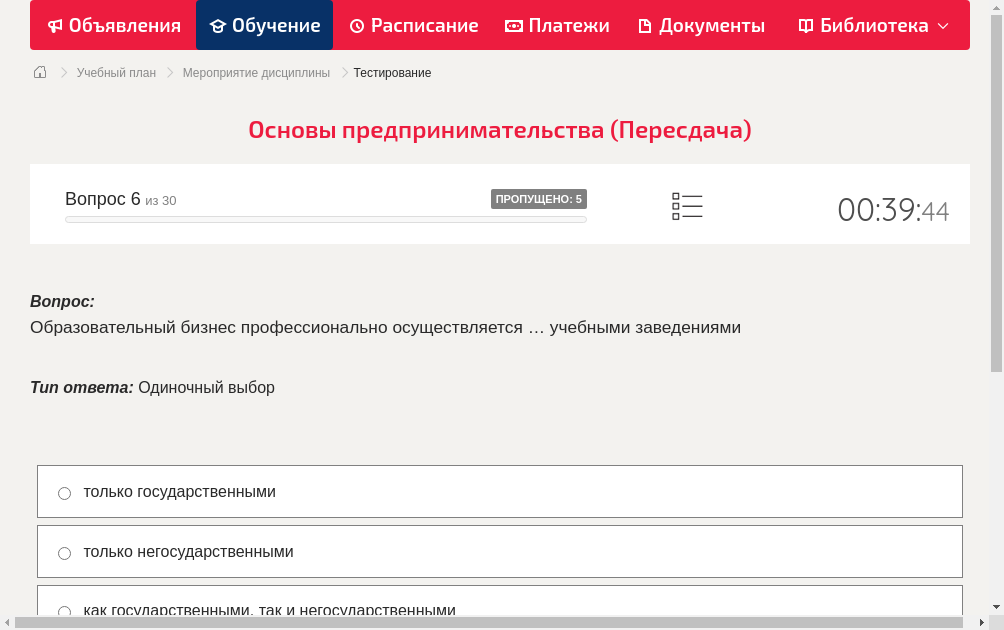Open the home icon in the breadcrumb
Image resolution: width=1004 pixels, height=630 pixels.
click(x=39, y=72)
